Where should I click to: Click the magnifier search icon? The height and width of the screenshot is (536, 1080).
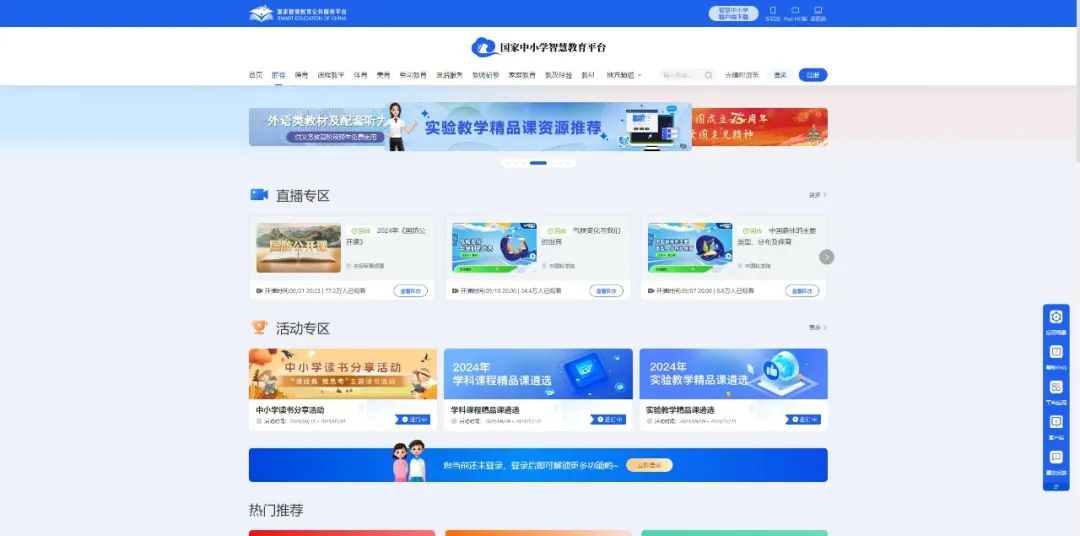(708, 75)
